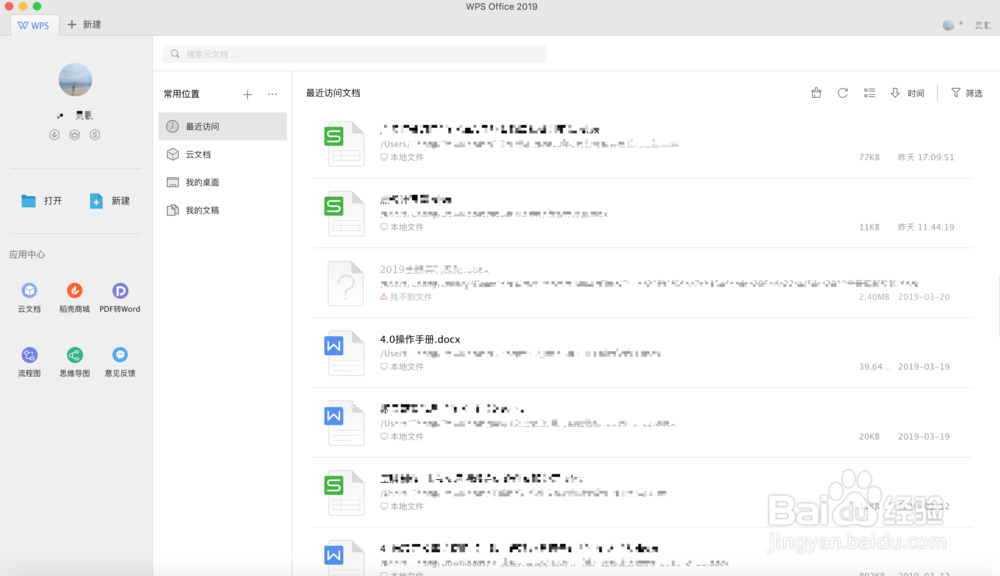Click the 新建 new document button in sidebar
1000x576 pixels.
[x=109, y=201]
